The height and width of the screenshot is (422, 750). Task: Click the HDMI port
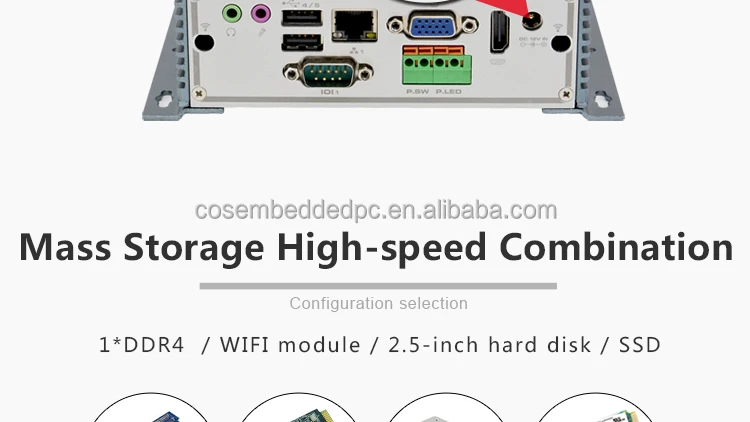(x=499, y=32)
